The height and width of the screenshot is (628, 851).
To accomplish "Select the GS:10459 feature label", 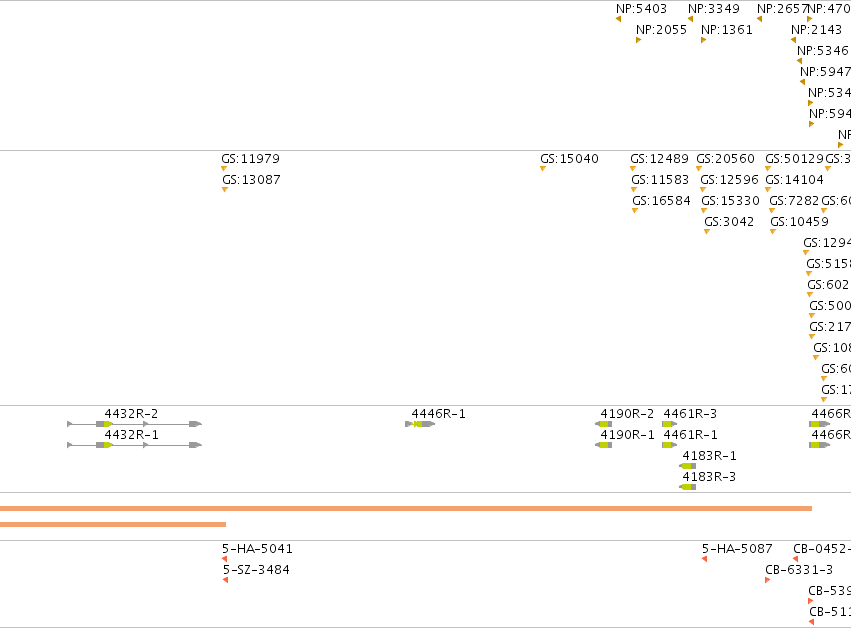I will [x=799, y=222].
